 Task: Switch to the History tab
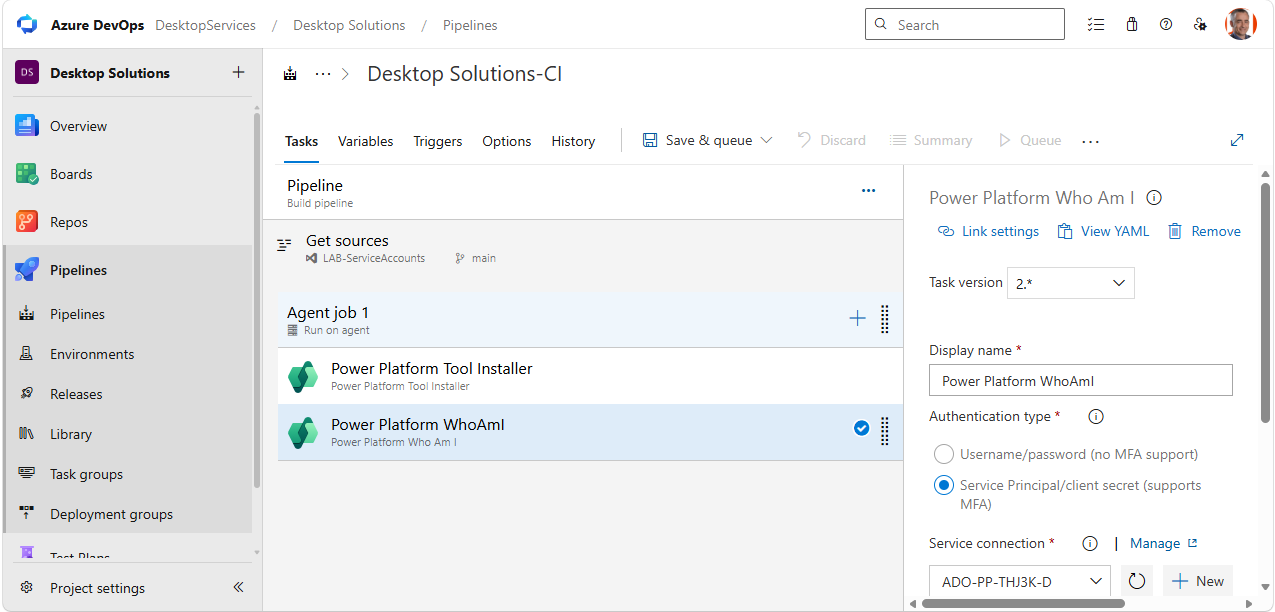pyautogui.click(x=573, y=141)
